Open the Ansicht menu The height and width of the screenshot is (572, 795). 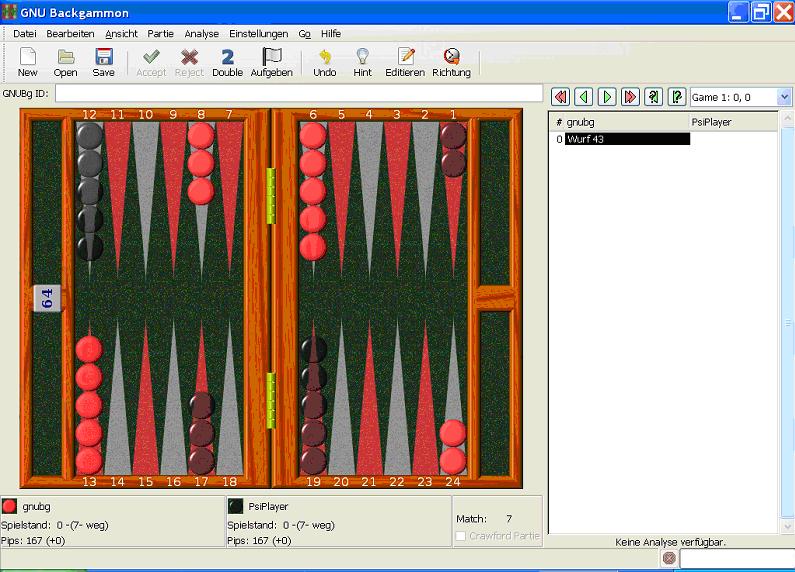(x=122, y=34)
